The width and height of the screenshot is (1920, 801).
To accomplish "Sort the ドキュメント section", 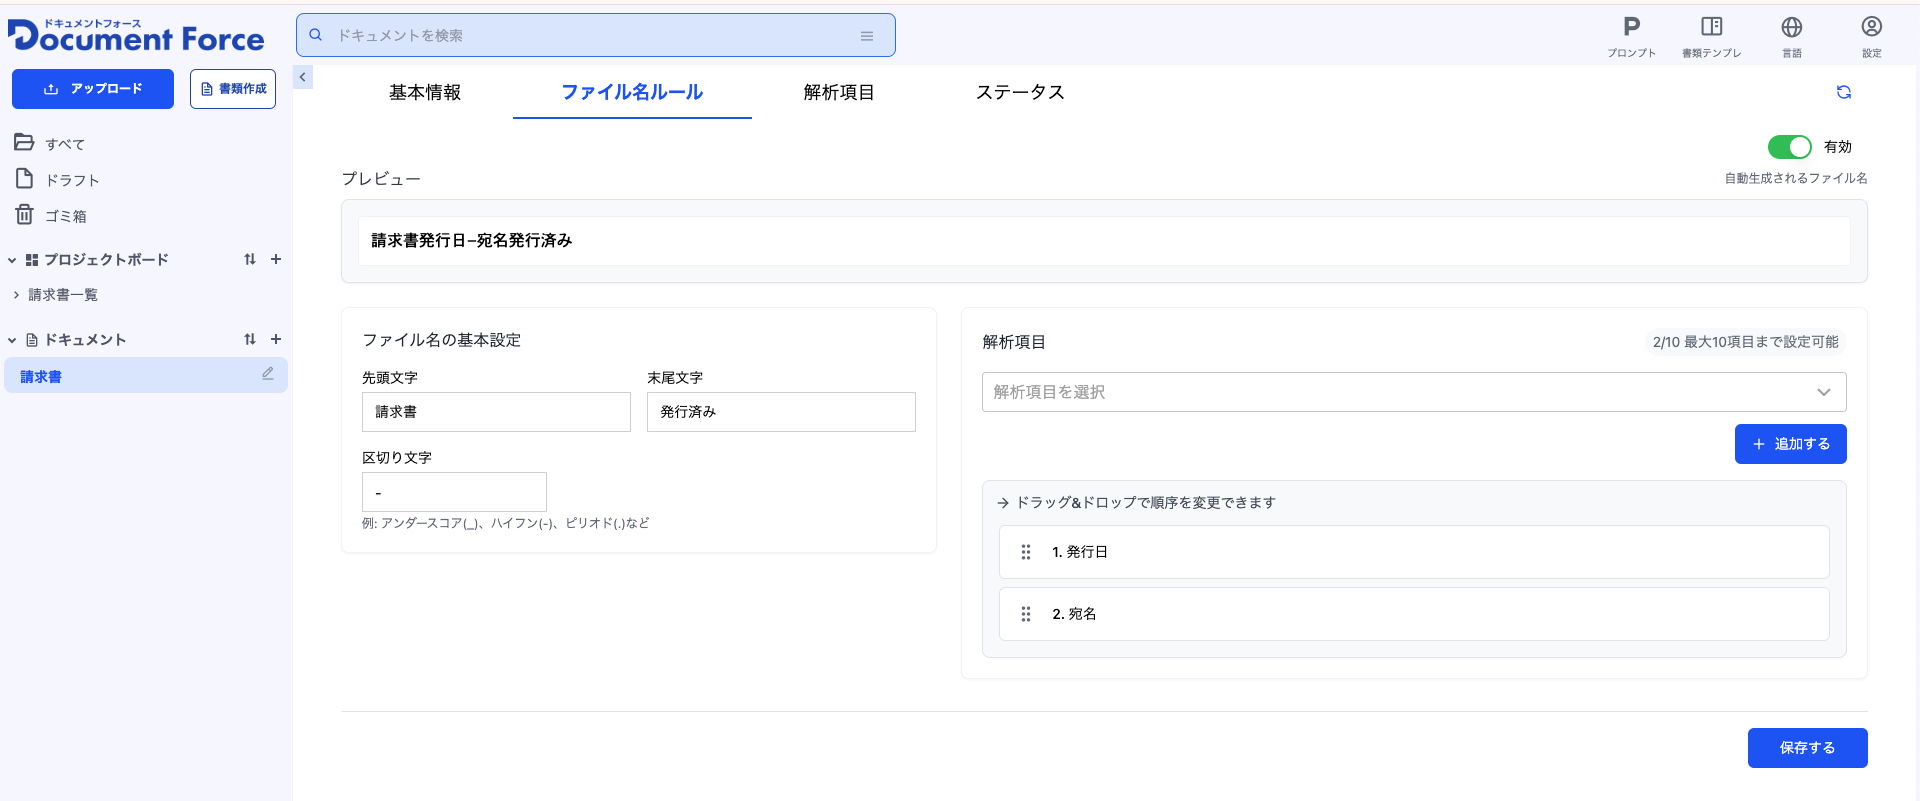I will coord(250,339).
